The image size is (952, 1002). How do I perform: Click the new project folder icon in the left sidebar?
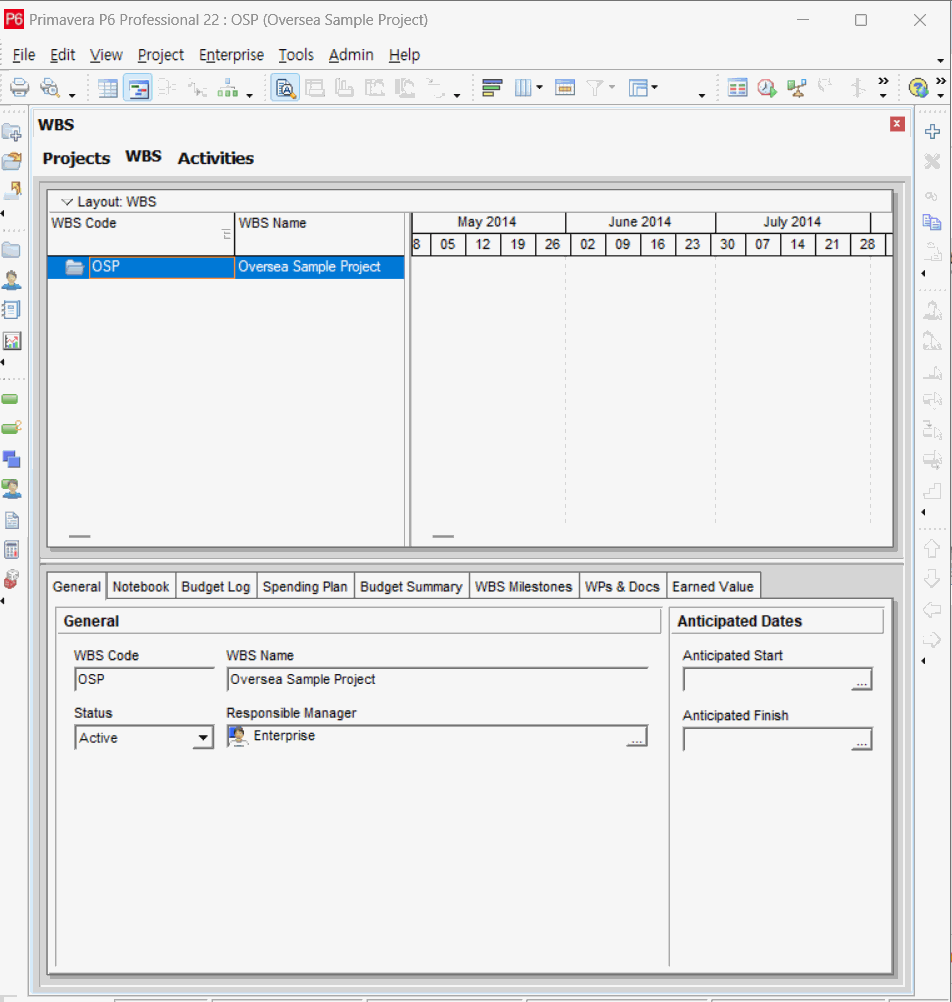[x=12, y=132]
